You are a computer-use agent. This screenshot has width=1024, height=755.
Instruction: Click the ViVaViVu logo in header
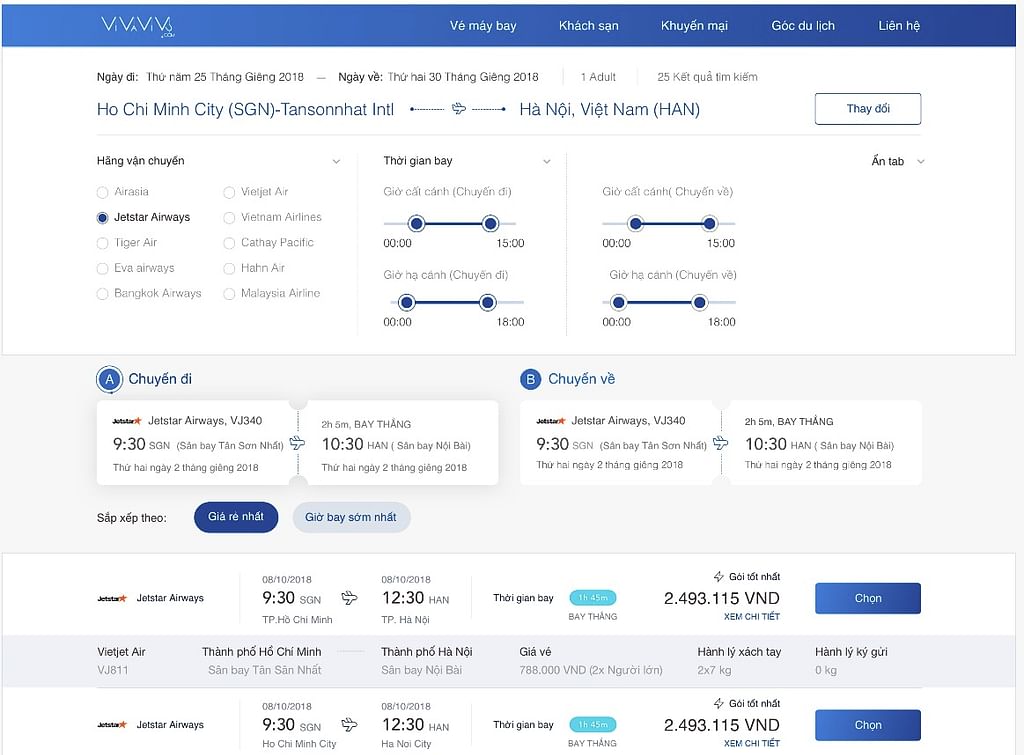[x=138, y=26]
